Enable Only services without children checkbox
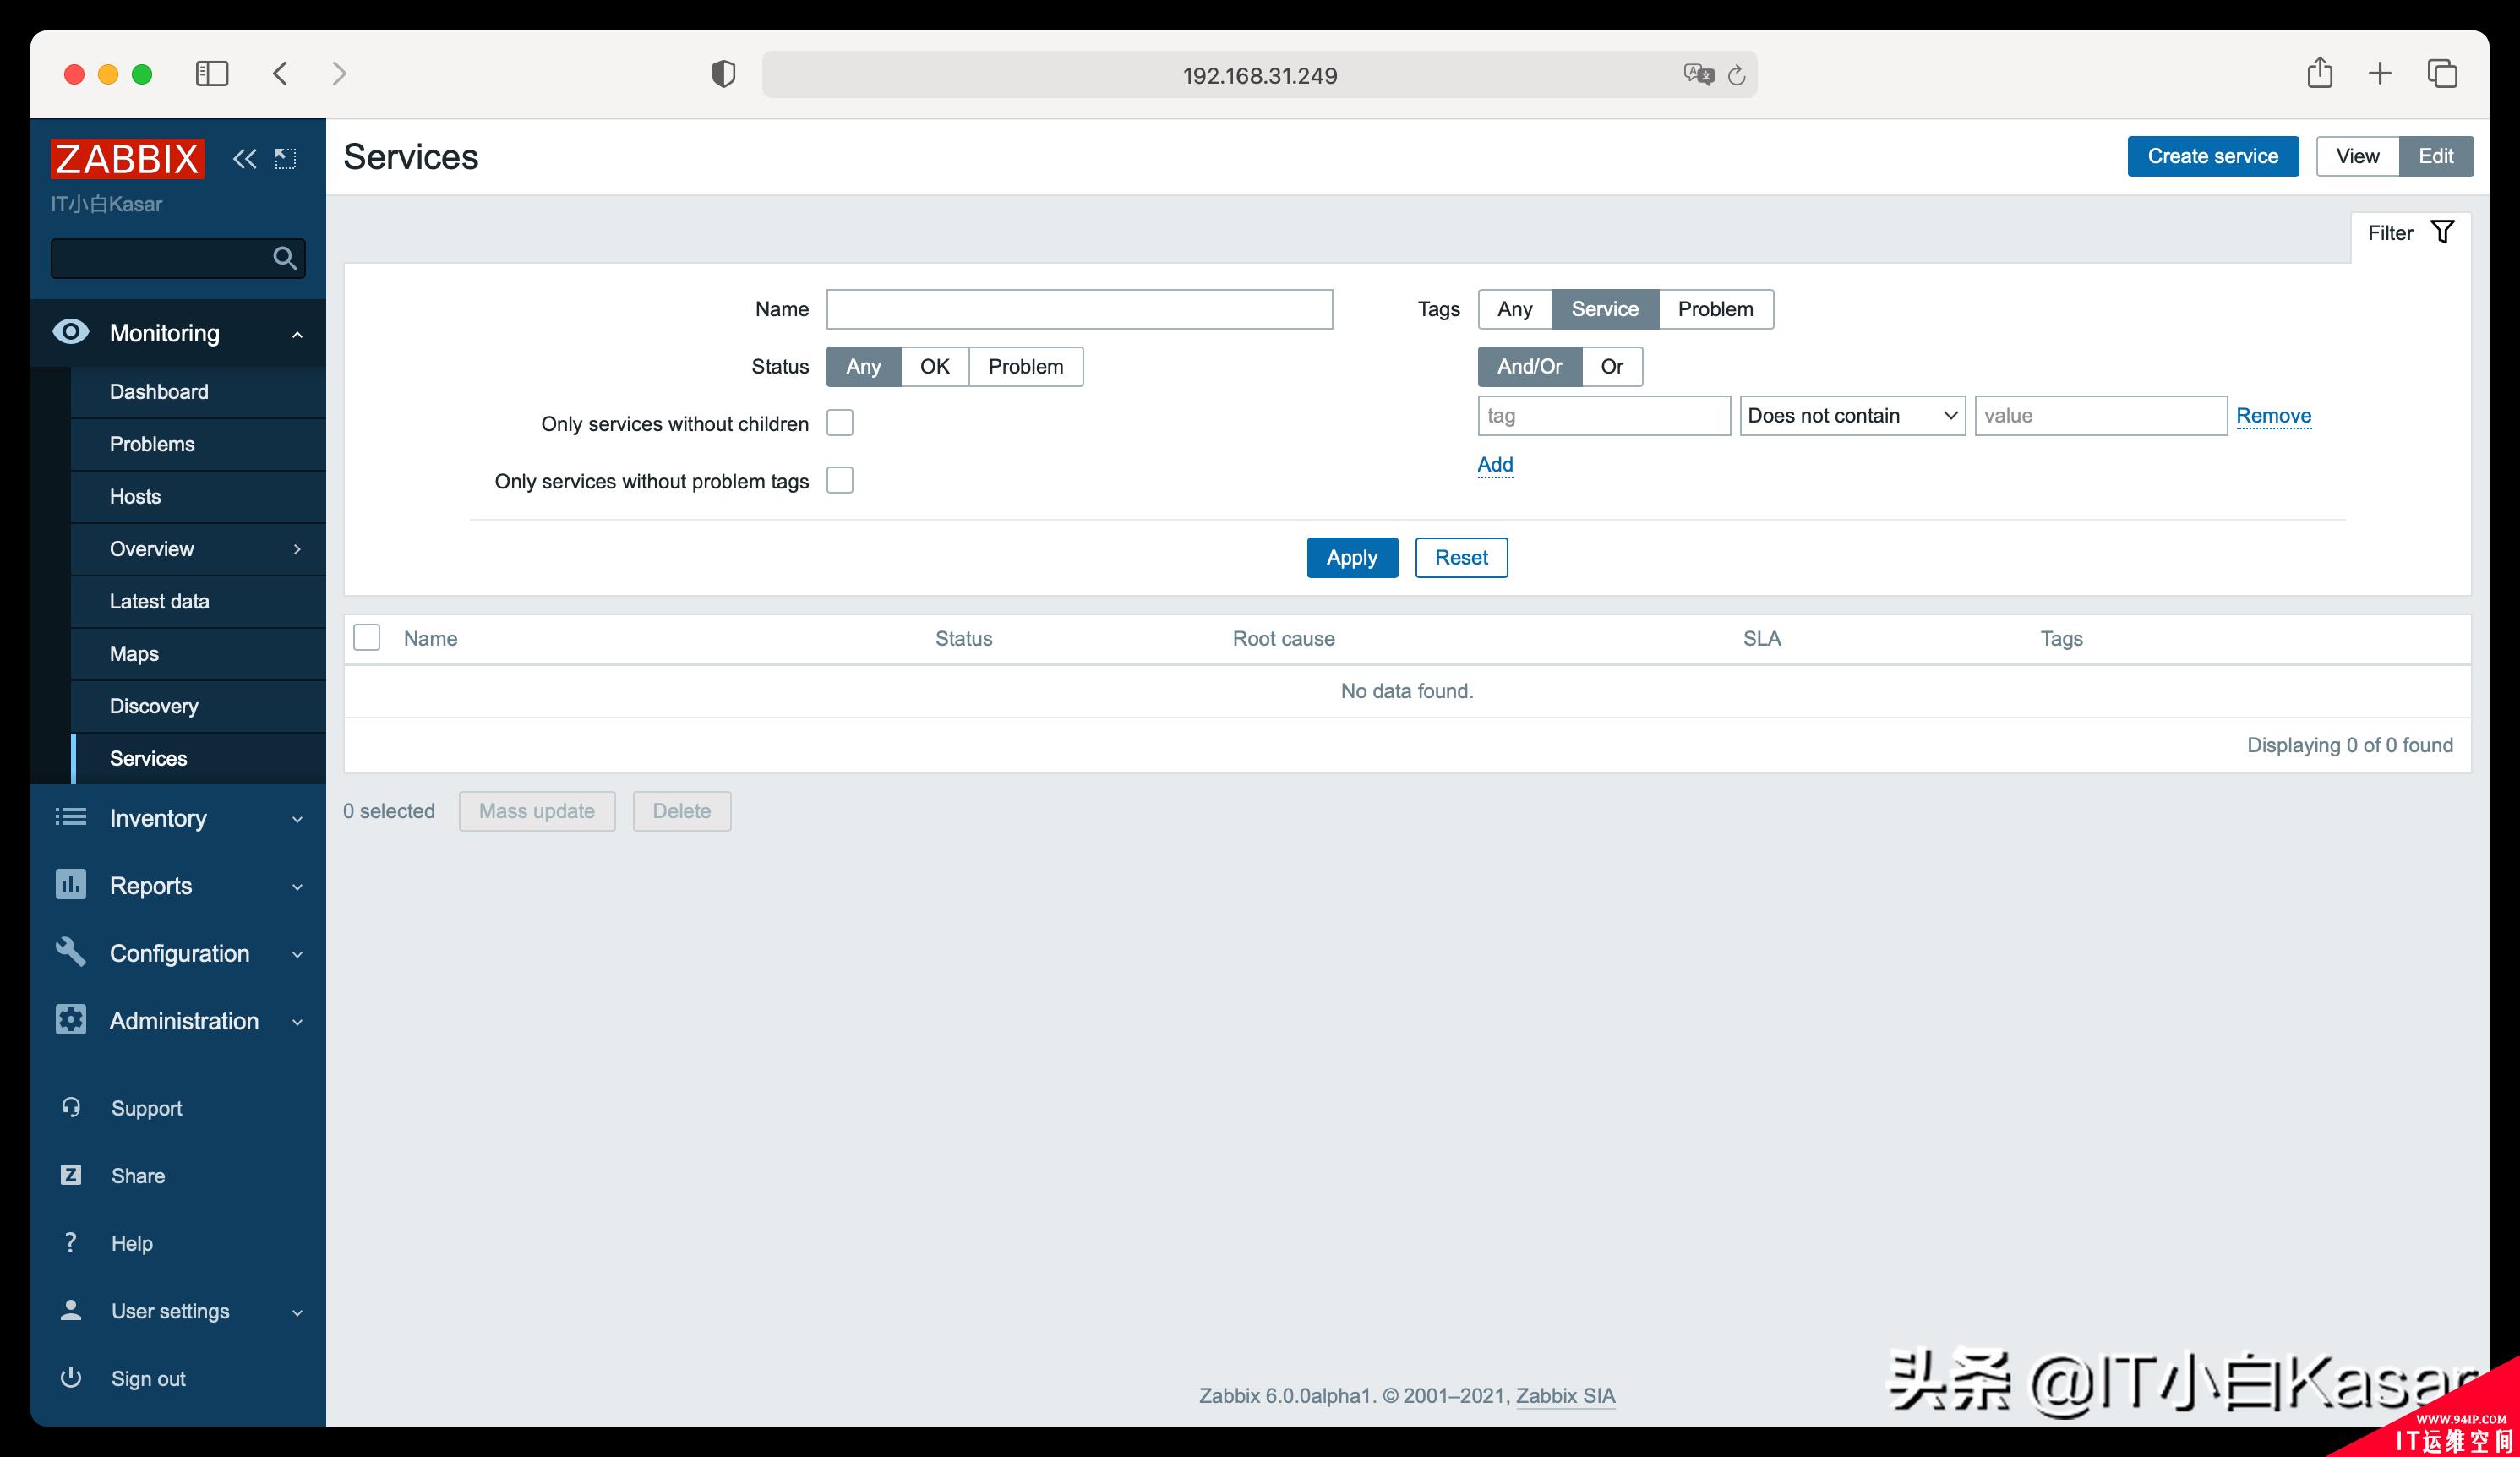2520x1457 pixels. pos(840,423)
